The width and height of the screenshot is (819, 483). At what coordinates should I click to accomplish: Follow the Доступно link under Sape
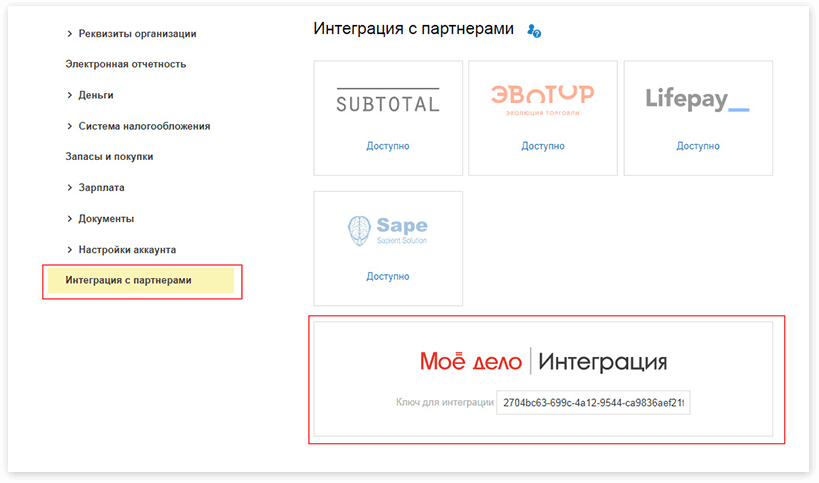tap(387, 276)
